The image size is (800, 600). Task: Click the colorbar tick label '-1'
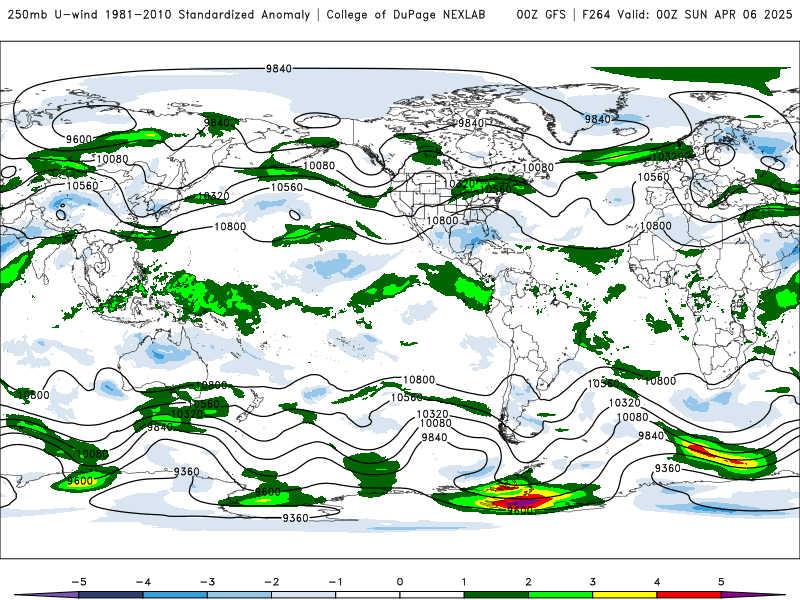click(335, 582)
